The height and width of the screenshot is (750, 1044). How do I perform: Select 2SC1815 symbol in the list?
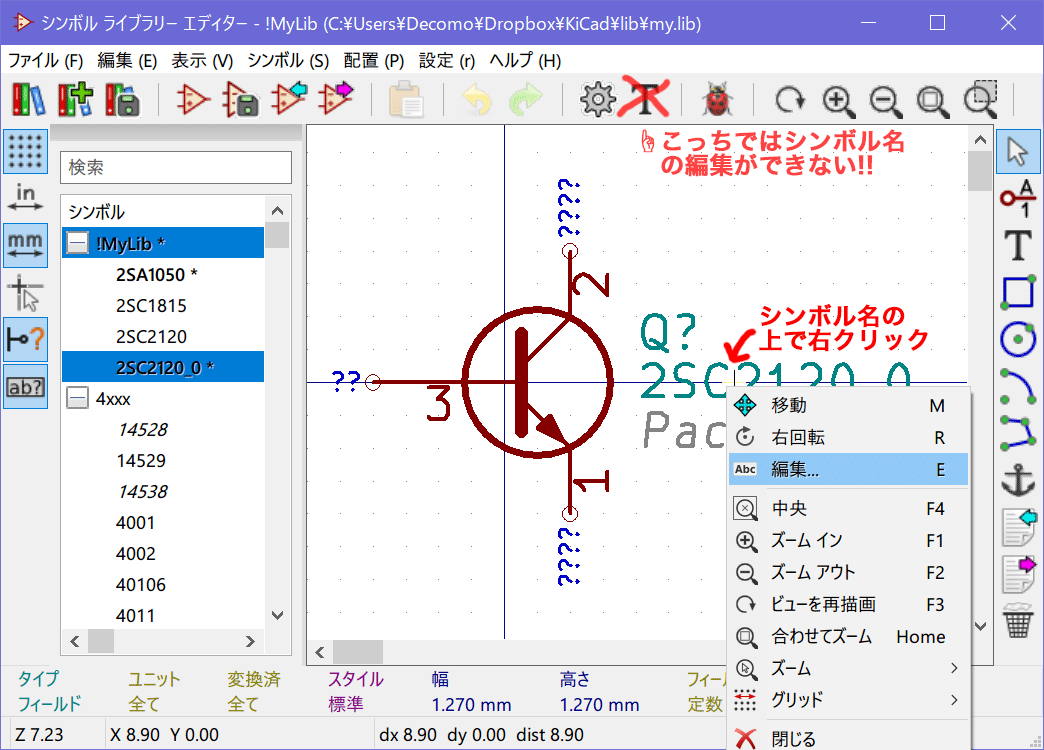tap(151, 305)
